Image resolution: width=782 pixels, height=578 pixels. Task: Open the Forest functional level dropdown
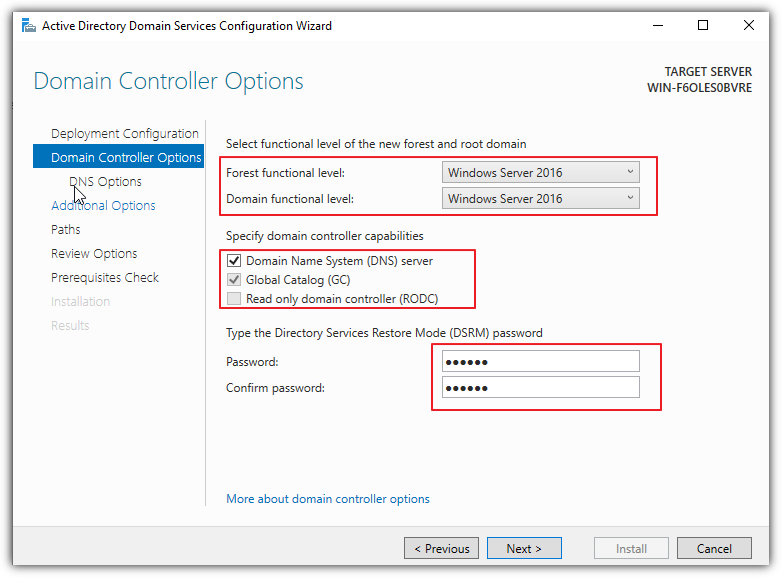[541, 173]
